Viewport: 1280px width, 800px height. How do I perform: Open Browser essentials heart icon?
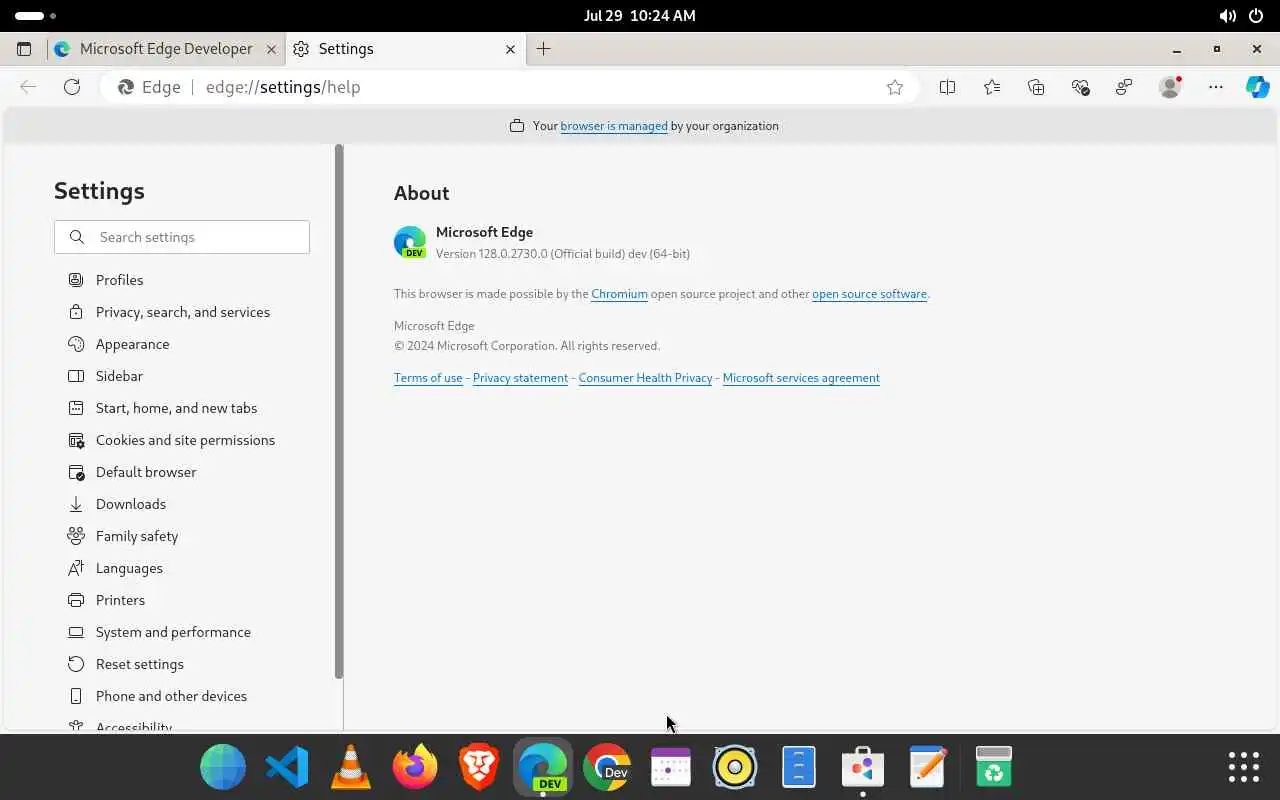pyautogui.click(x=1080, y=87)
